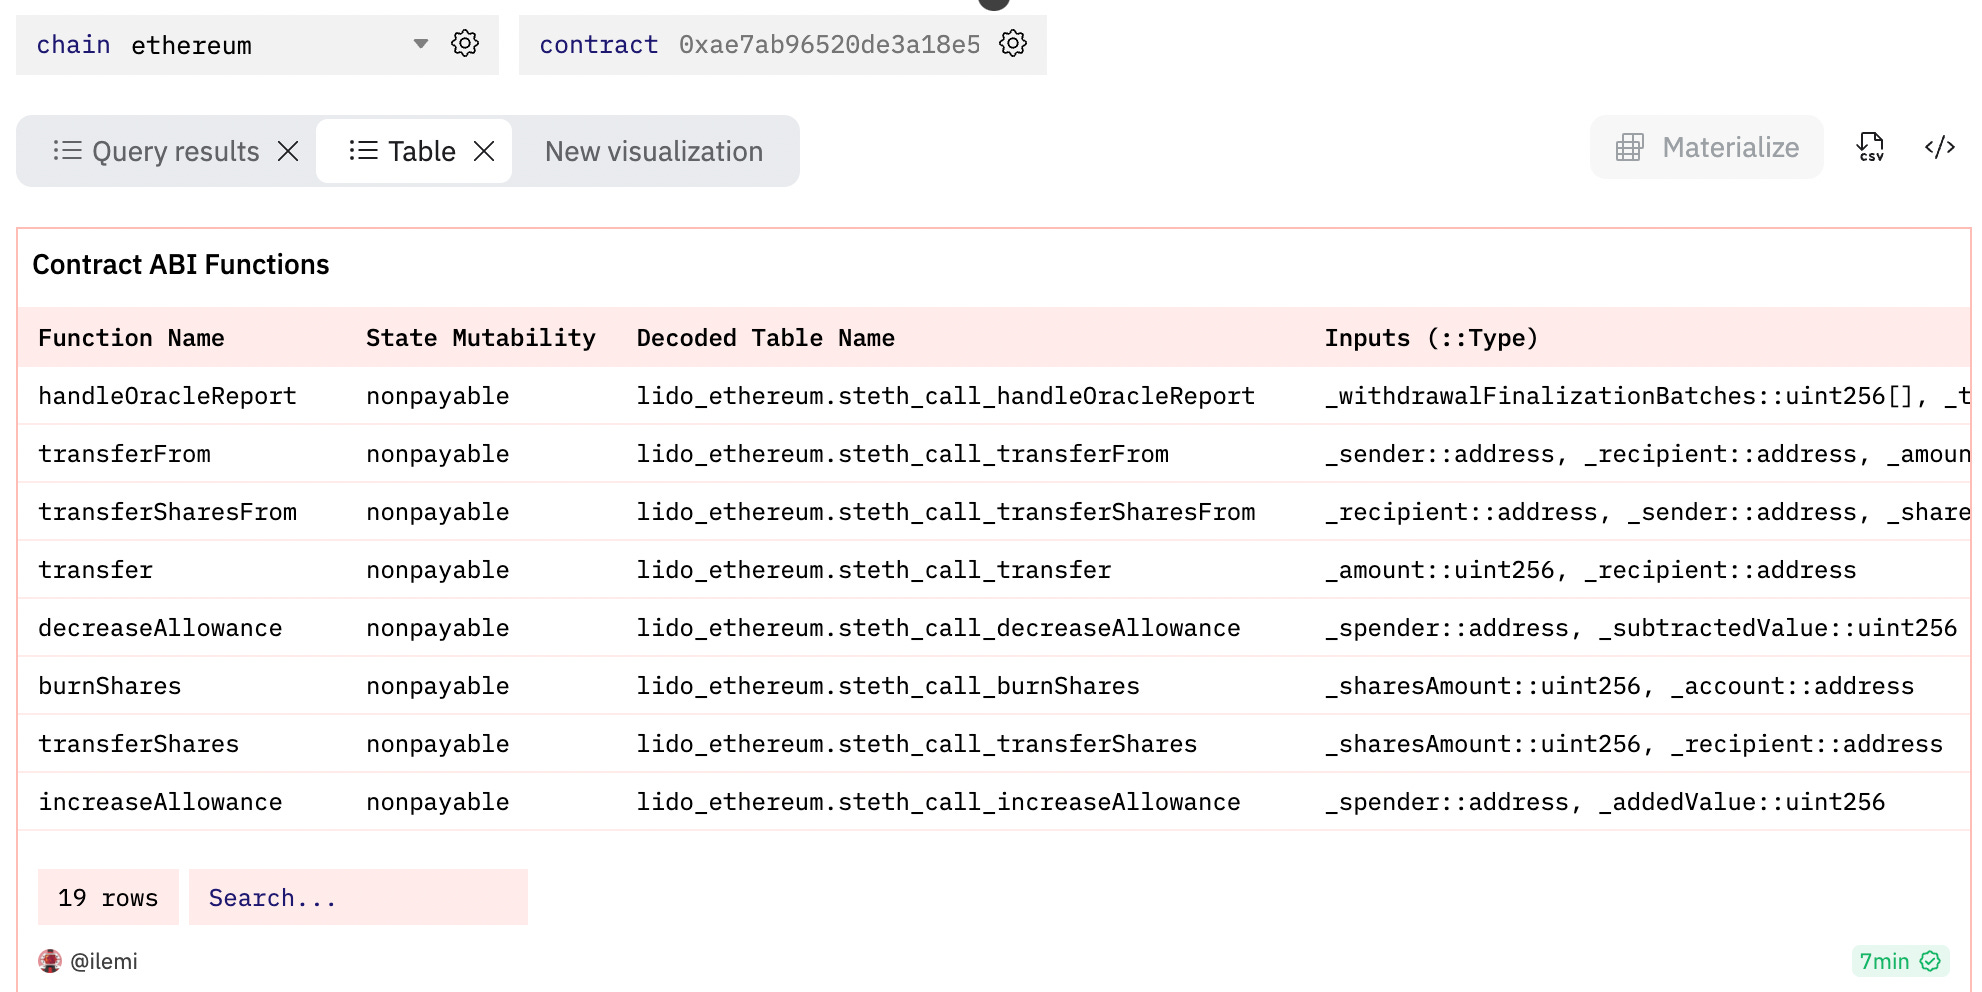
Task: Close the Query results tab
Action: tap(289, 151)
